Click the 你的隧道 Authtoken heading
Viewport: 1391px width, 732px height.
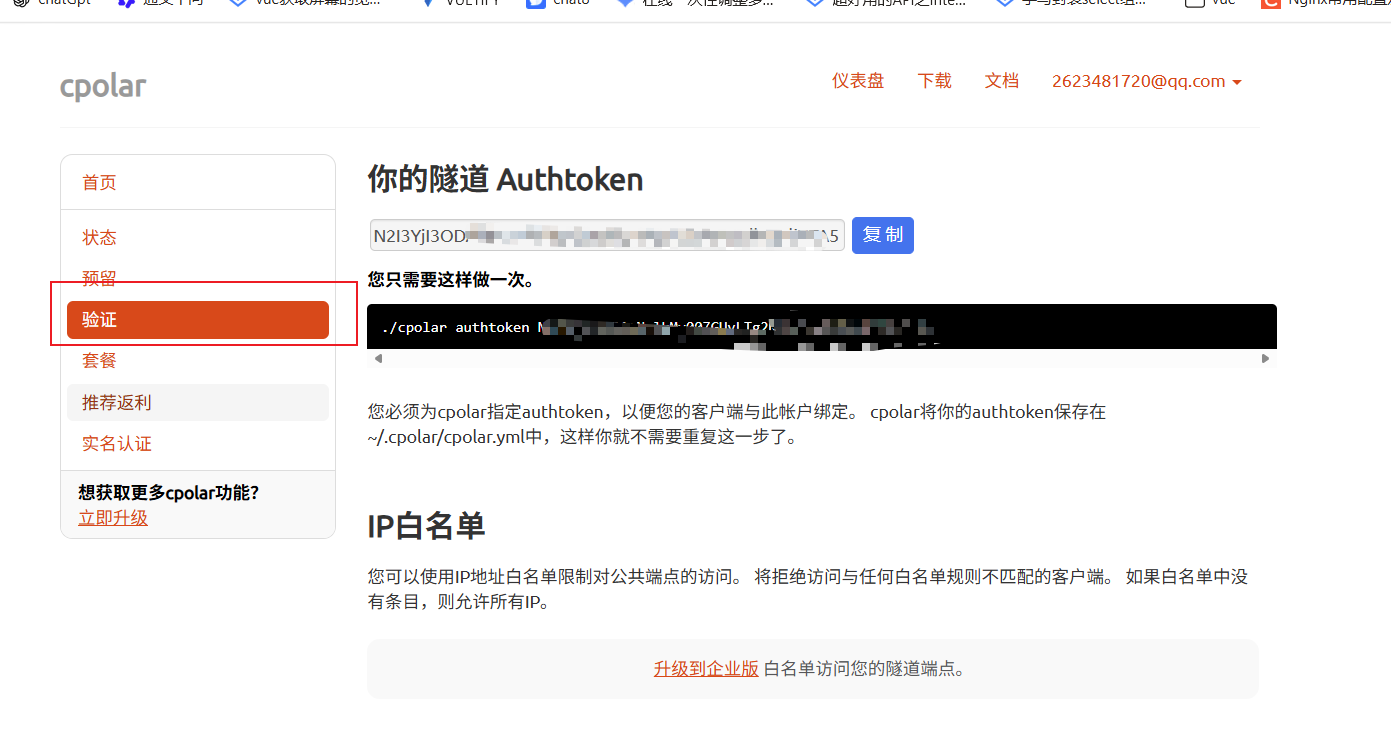(505, 179)
